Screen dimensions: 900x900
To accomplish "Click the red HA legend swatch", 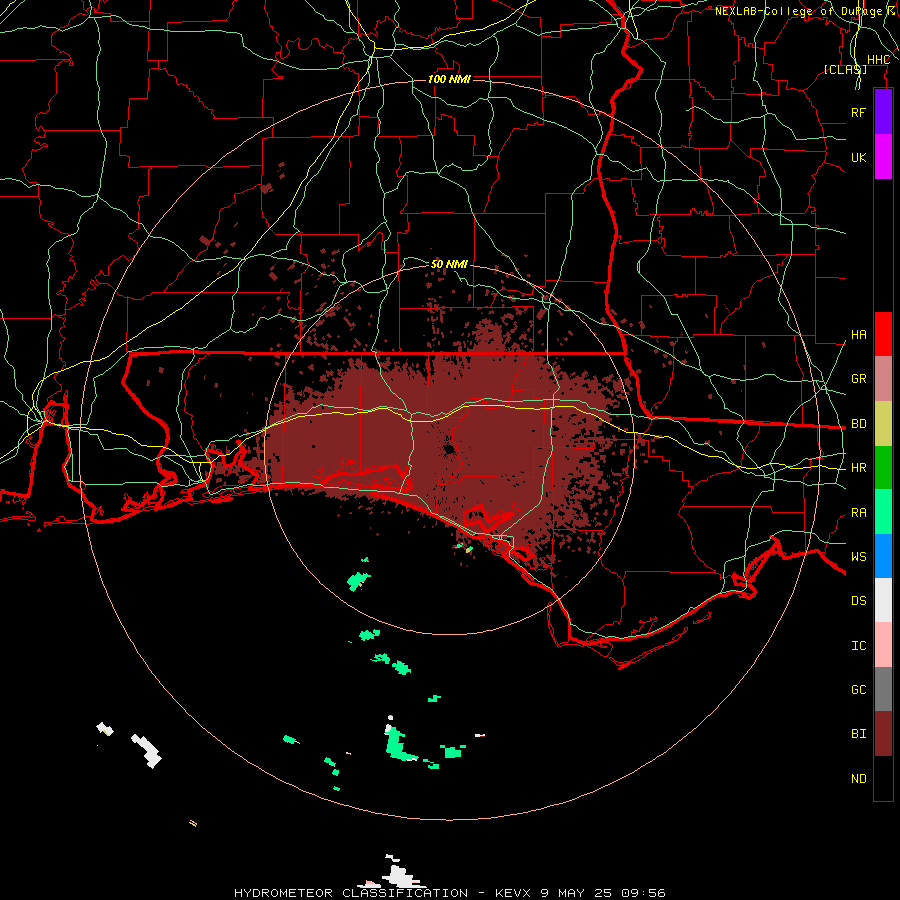I will 883,334.
